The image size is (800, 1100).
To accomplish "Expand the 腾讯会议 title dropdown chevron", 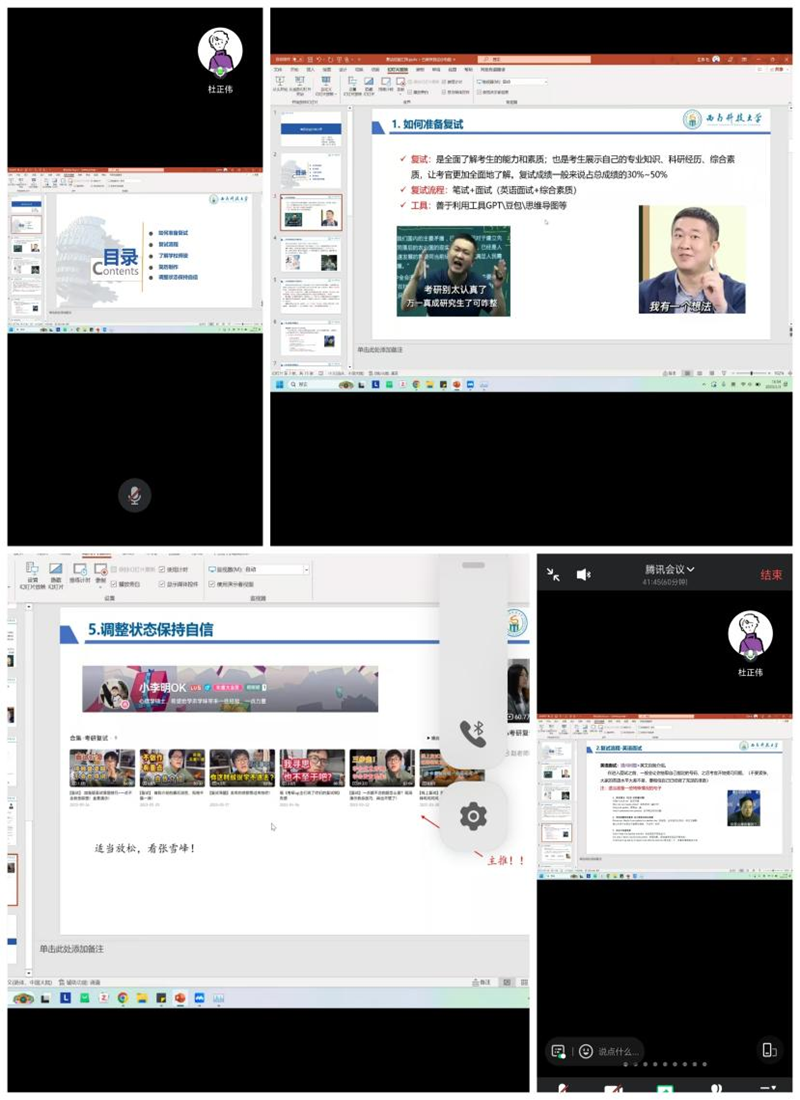I will pyautogui.click(x=690, y=570).
